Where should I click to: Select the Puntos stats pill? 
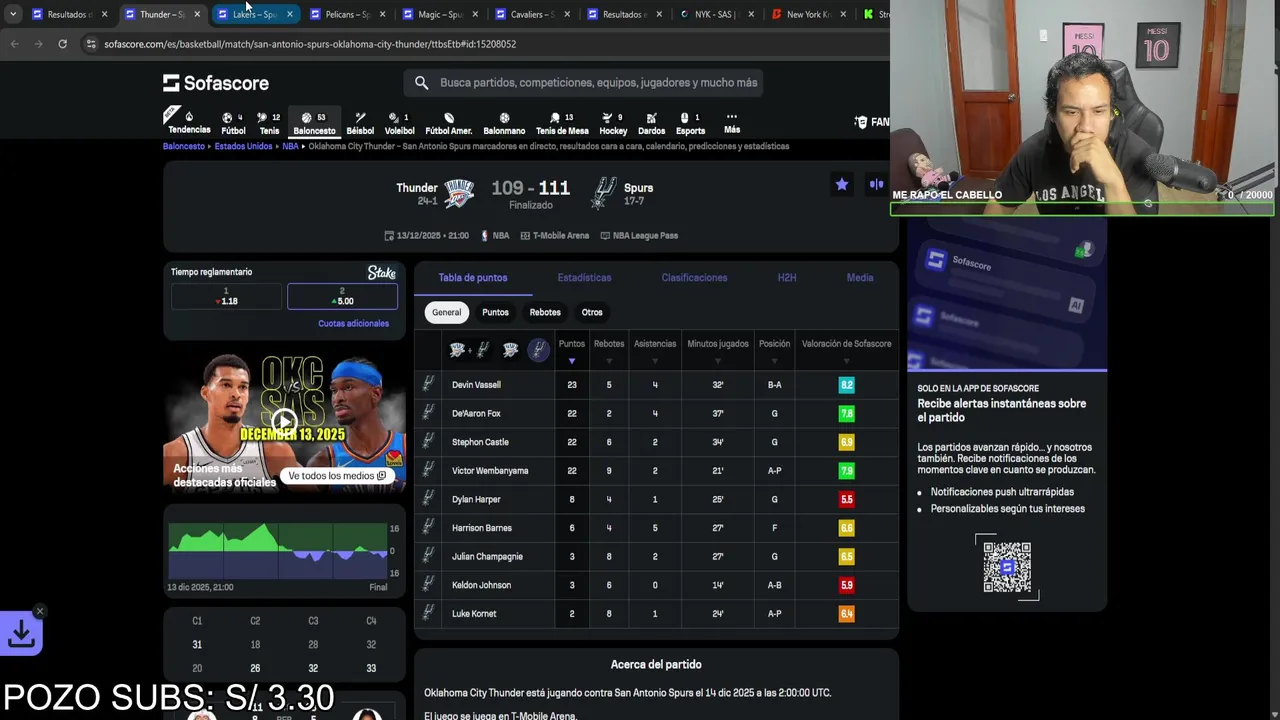(495, 312)
